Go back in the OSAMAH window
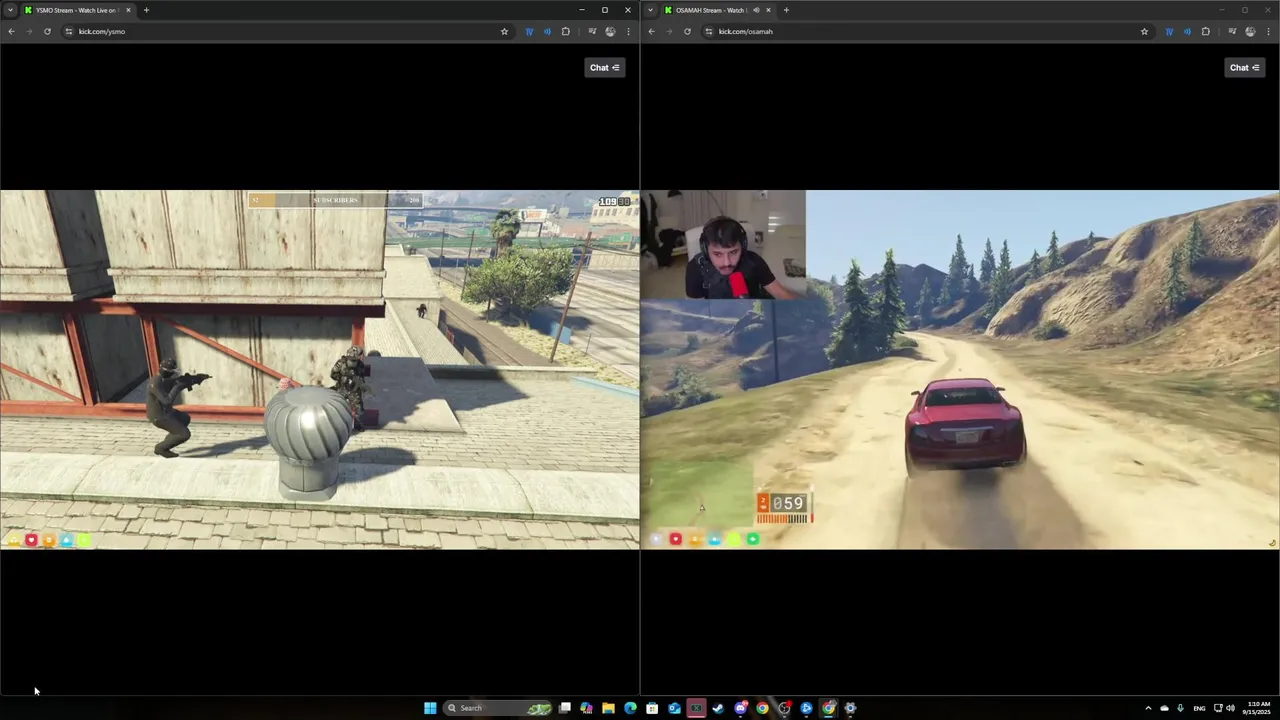The height and width of the screenshot is (720, 1280). (651, 31)
